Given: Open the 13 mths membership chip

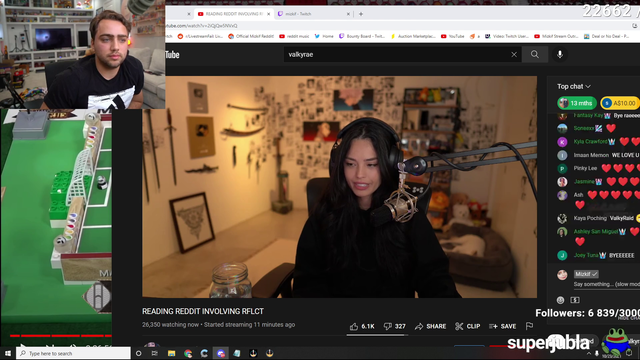Looking at the screenshot, I should [x=577, y=103].
